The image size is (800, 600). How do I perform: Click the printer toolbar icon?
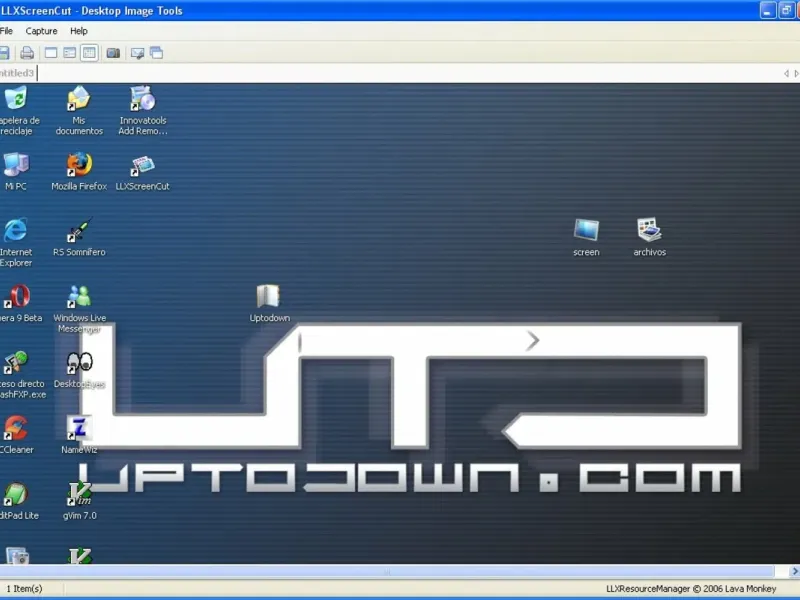[x=27, y=53]
